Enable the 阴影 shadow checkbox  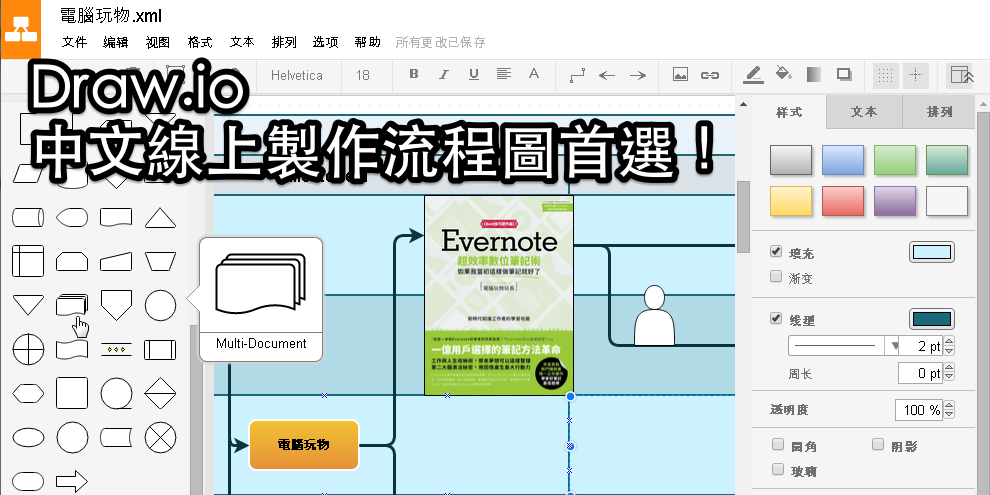coord(878,444)
